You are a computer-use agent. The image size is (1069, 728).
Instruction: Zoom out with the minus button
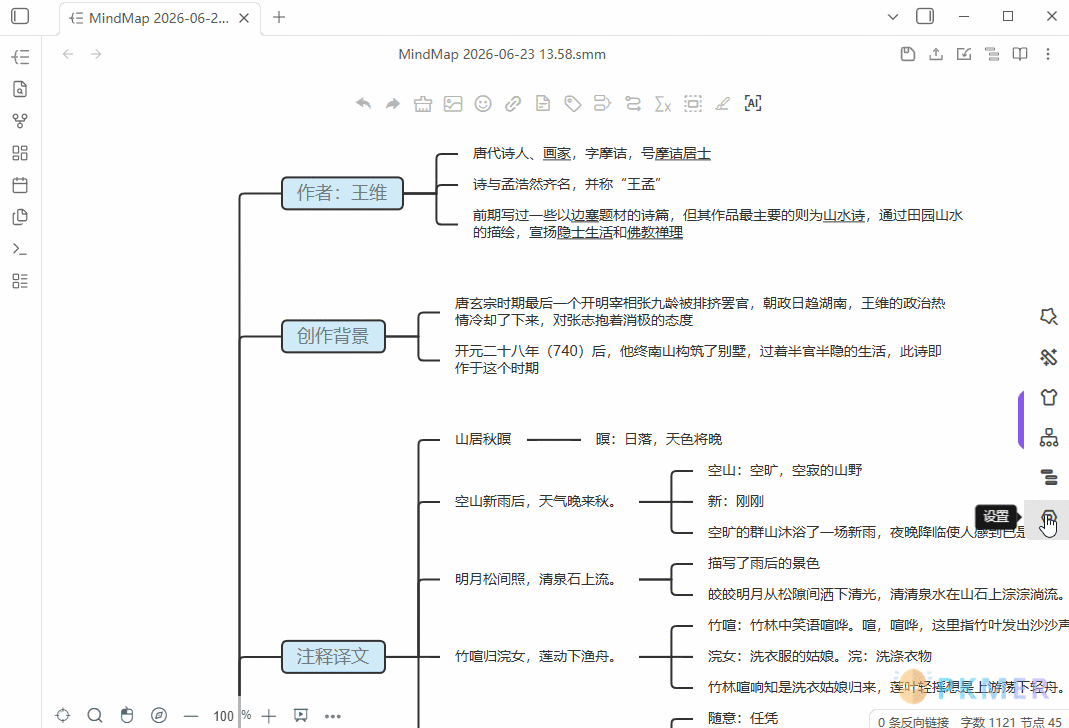pyautogui.click(x=191, y=716)
